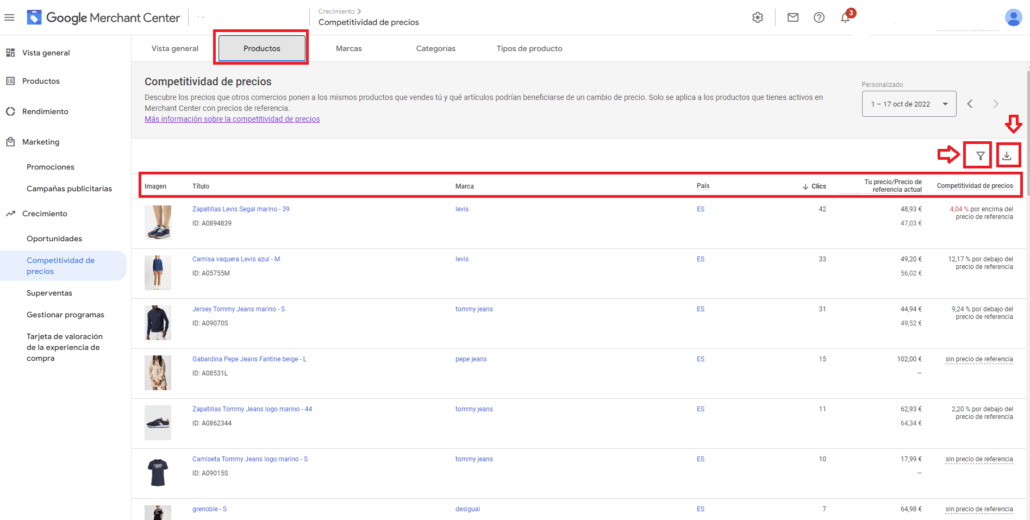
Task: Open link about price competitiveness info
Action: pos(232,119)
